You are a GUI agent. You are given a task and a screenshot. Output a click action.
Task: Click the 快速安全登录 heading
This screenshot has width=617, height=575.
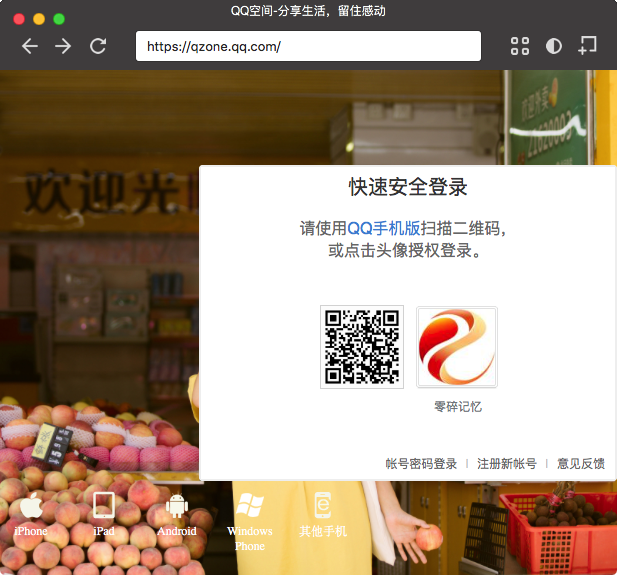tap(408, 187)
